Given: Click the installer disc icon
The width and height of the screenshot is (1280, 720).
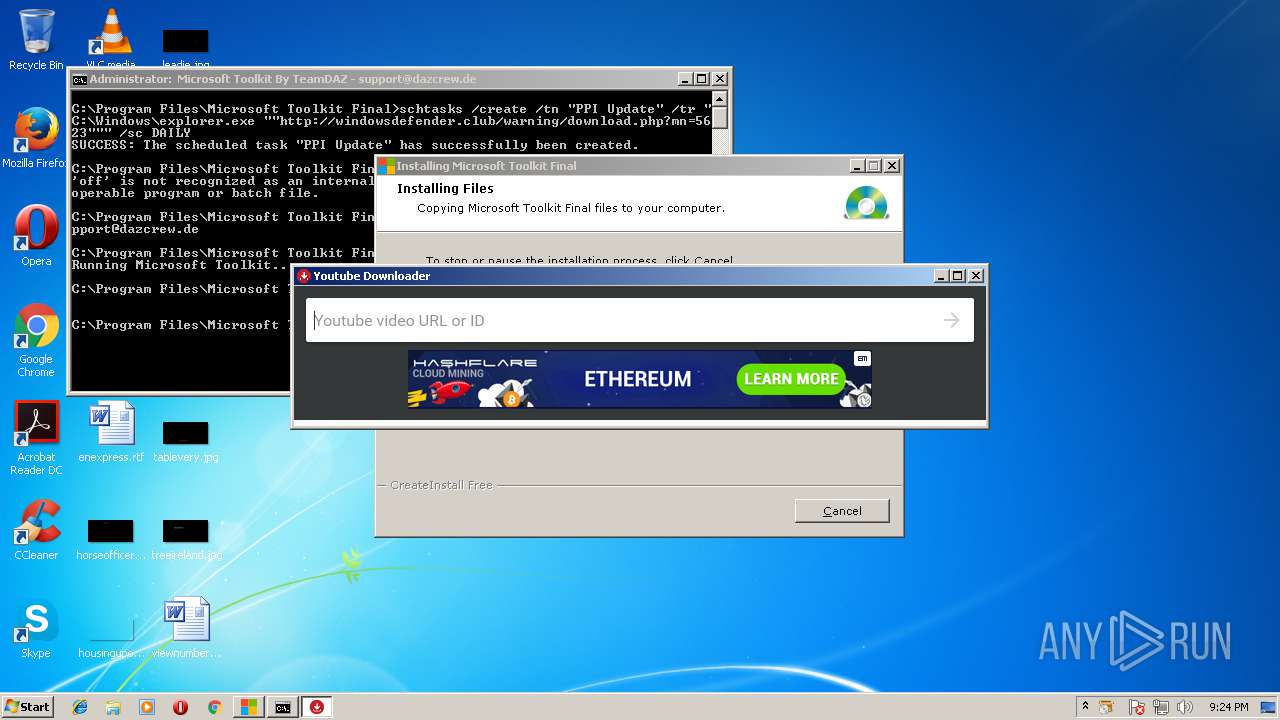Looking at the screenshot, I should point(865,203).
